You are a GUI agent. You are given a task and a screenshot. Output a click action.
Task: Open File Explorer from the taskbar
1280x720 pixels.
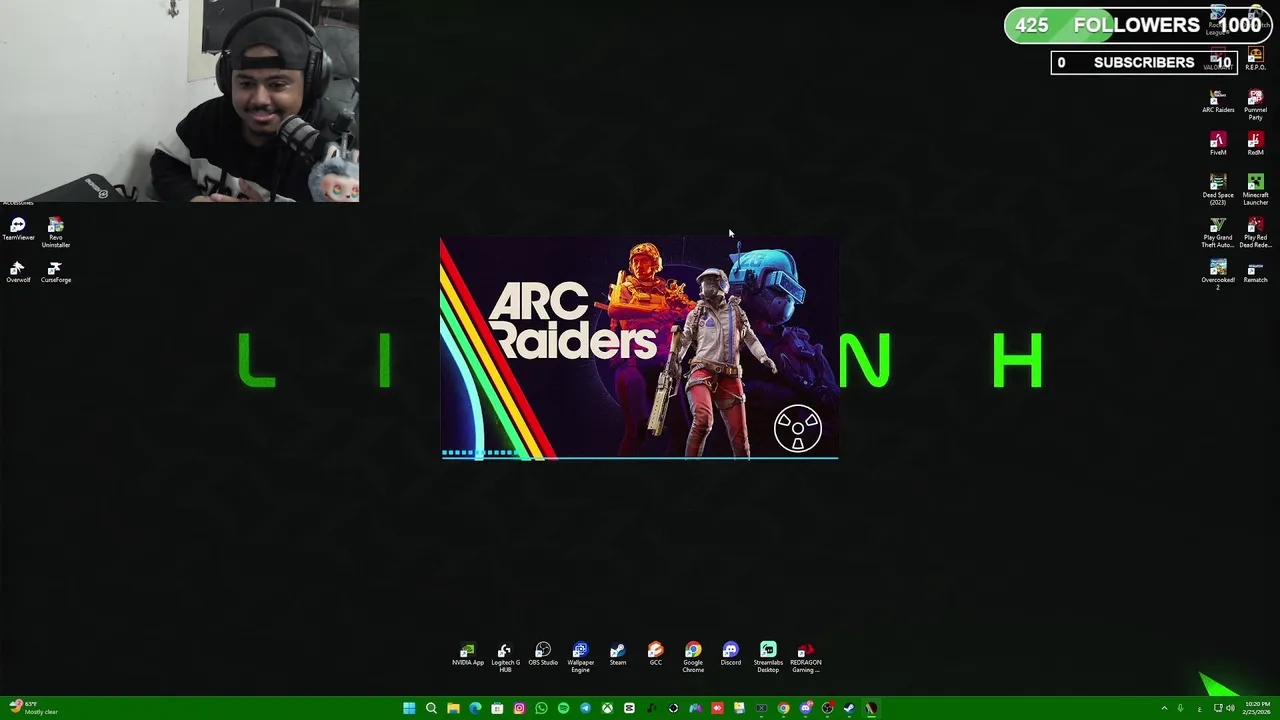[453, 708]
